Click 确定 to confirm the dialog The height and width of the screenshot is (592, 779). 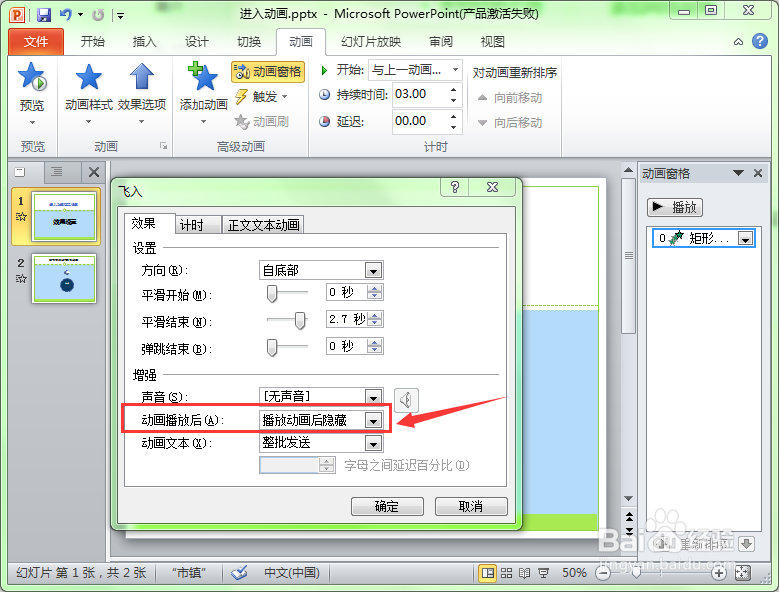(x=387, y=506)
